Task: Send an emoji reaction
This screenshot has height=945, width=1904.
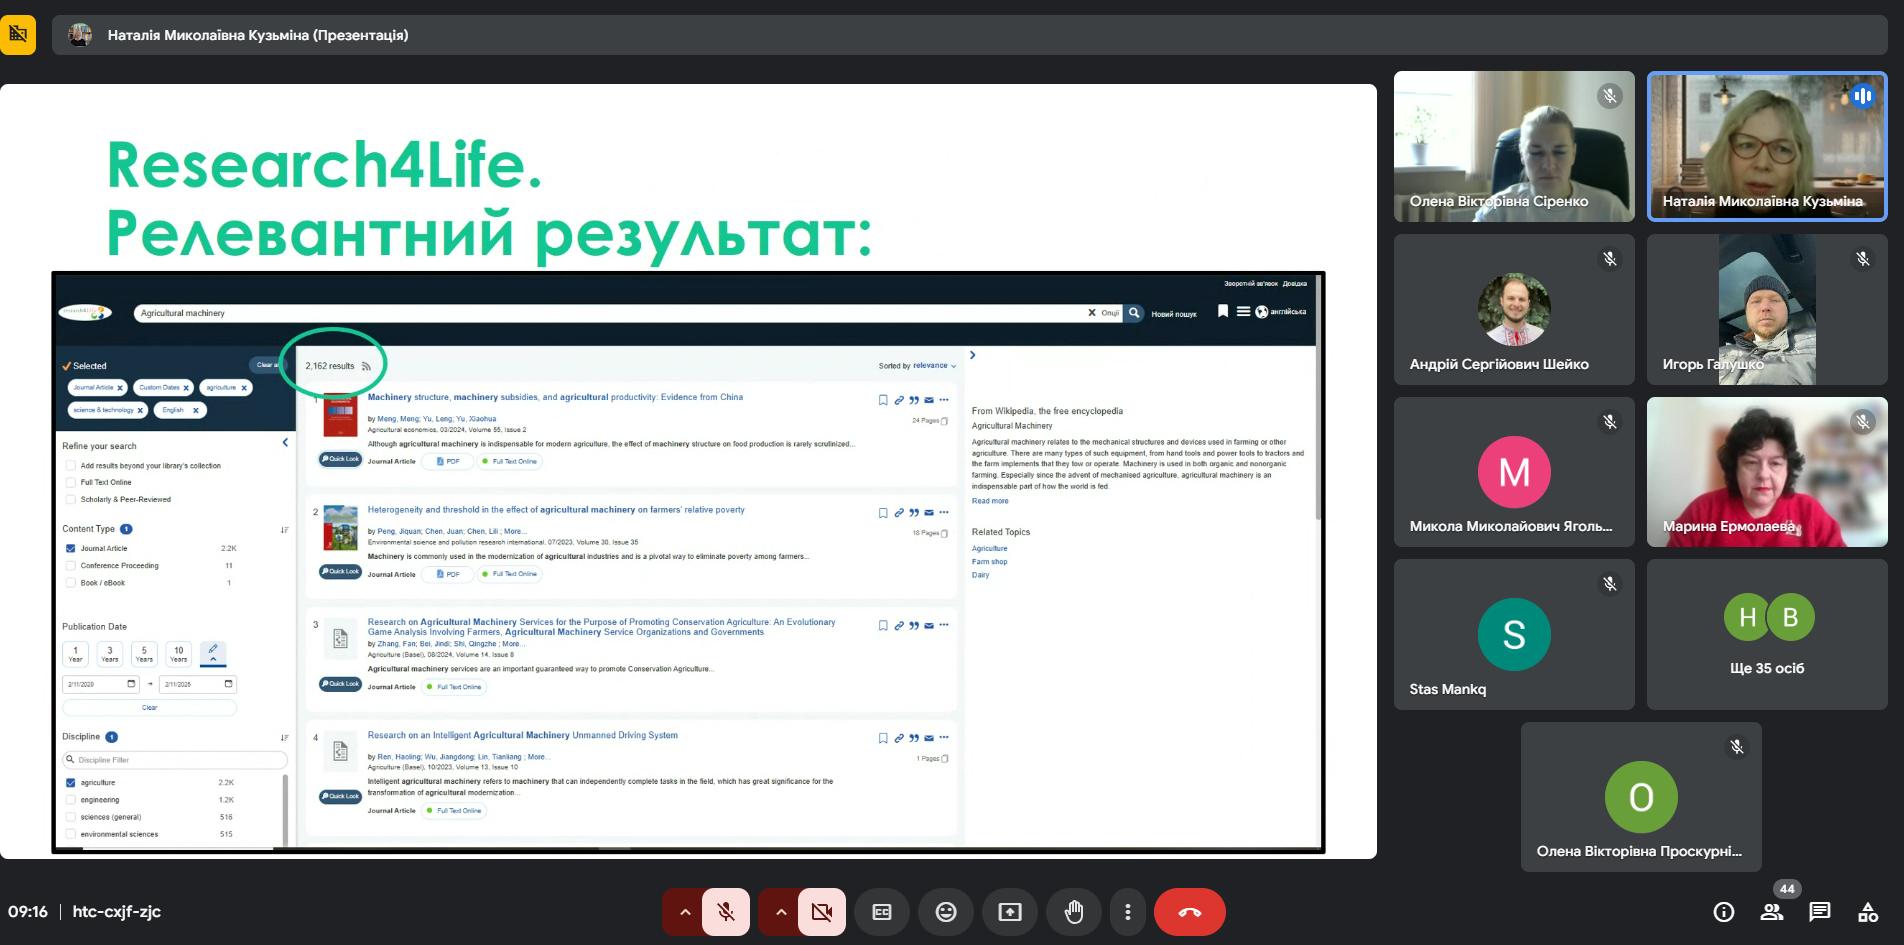Action: [x=946, y=912]
